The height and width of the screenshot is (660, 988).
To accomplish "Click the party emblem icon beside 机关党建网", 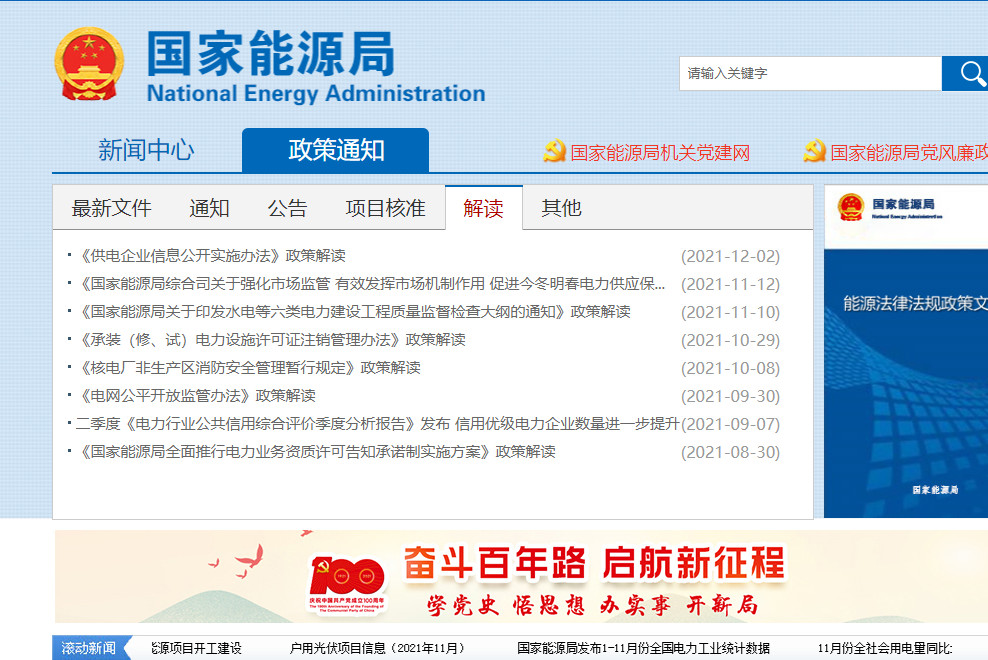I will click(x=554, y=151).
